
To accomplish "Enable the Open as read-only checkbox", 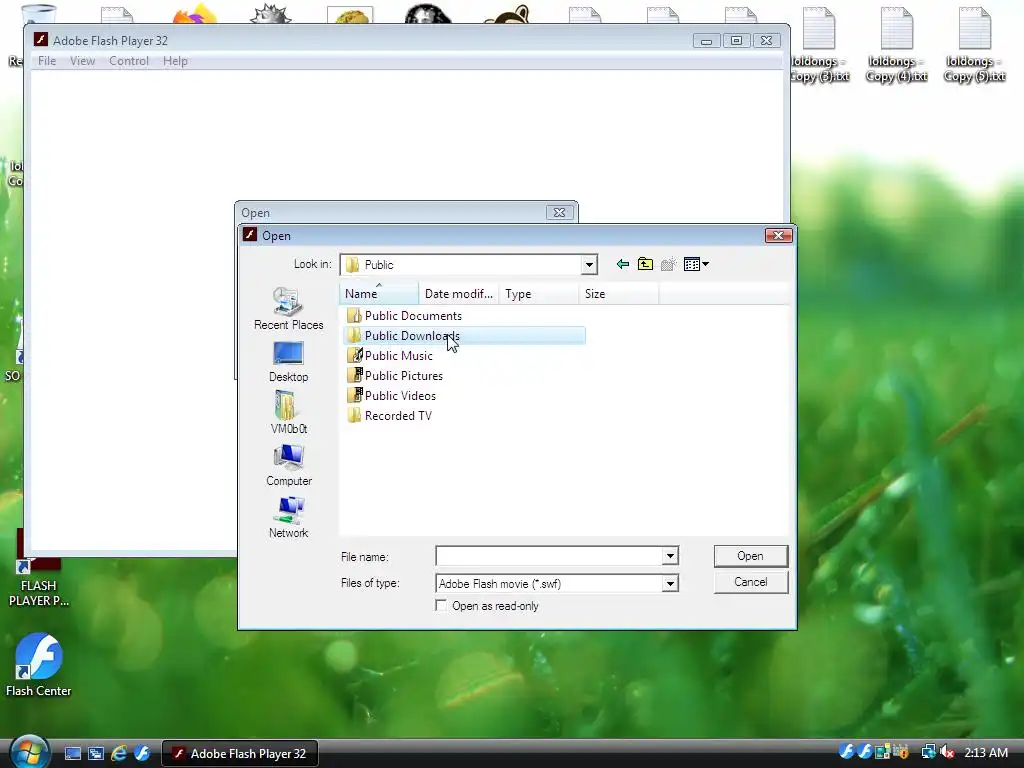I will click(441, 606).
